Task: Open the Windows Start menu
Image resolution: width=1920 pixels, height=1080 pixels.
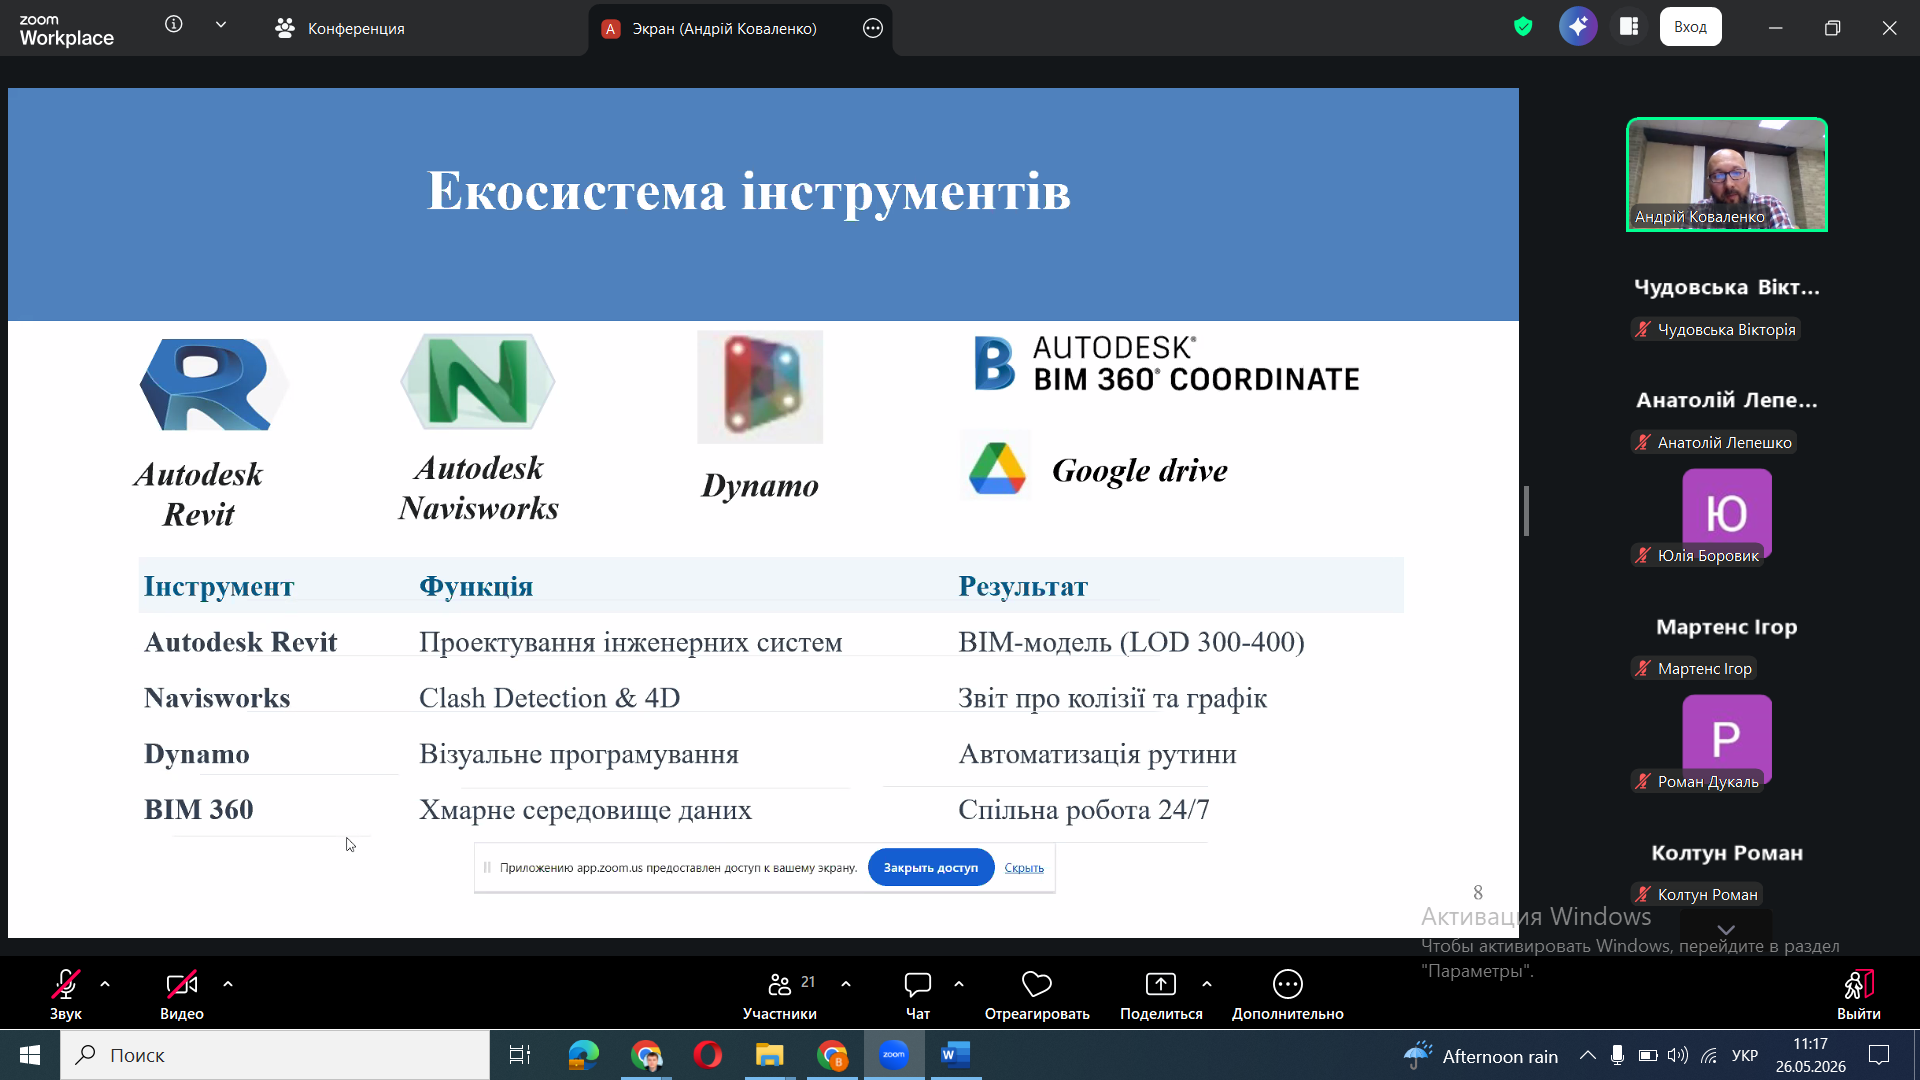Action: (x=30, y=1055)
